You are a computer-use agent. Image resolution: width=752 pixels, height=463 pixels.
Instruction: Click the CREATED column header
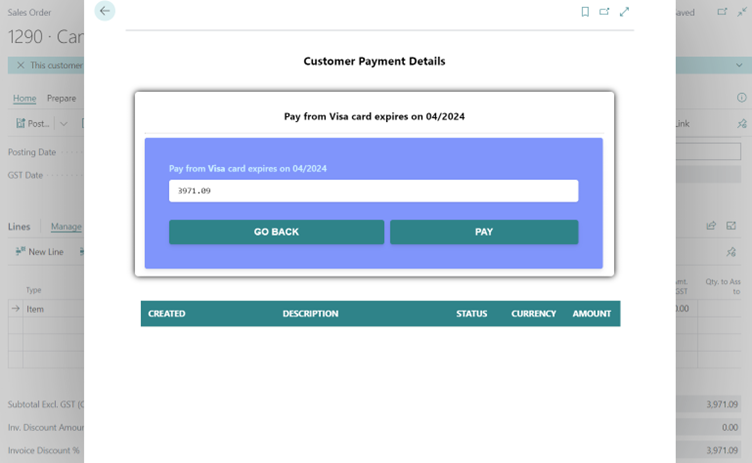[166, 313]
